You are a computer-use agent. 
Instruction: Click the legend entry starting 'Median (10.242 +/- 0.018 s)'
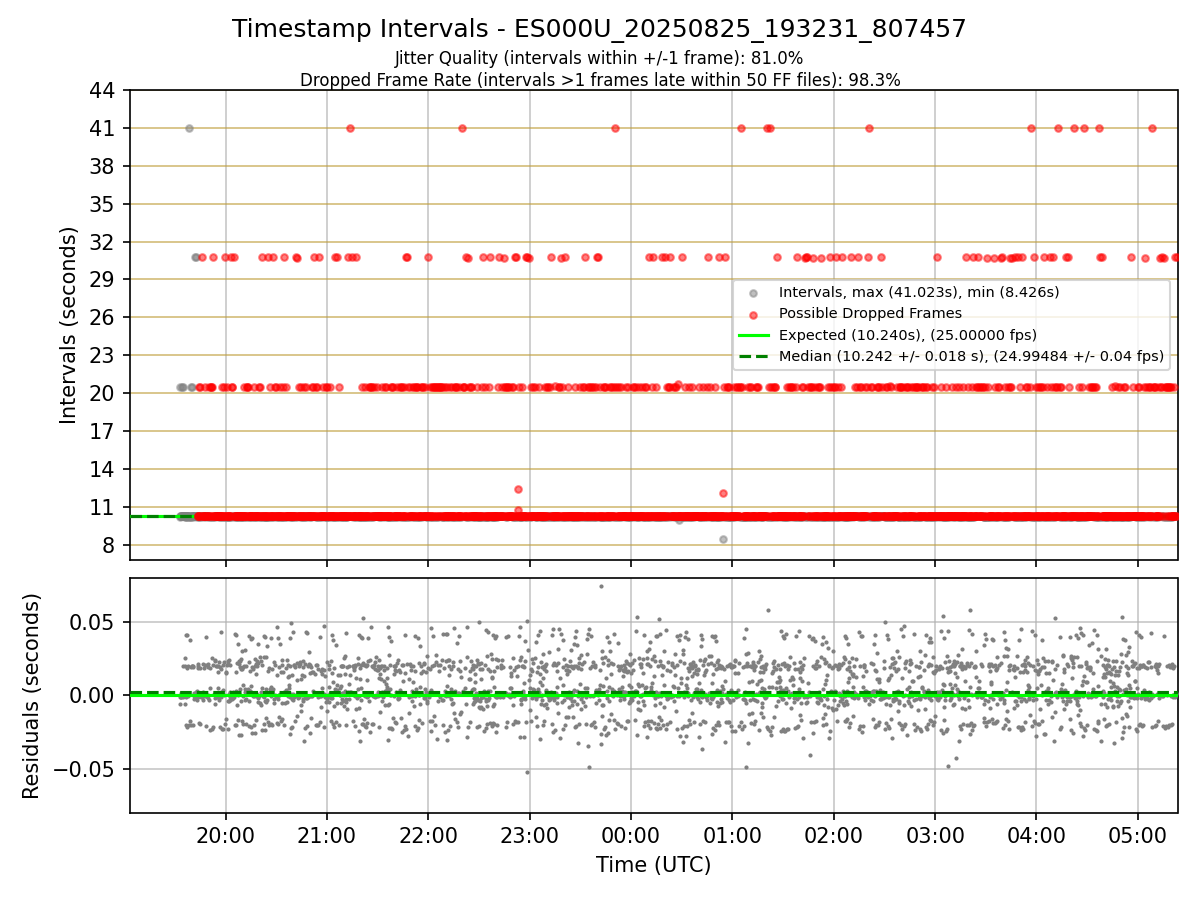pyautogui.click(x=971, y=355)
